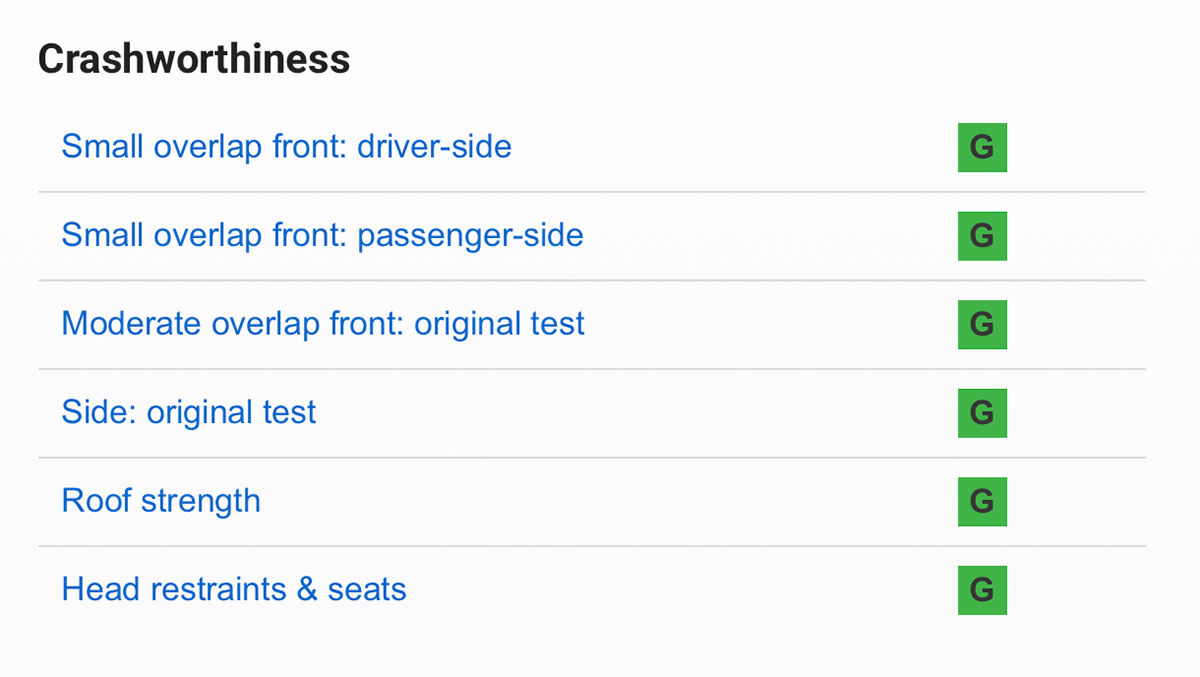Image resolution: width=1200 pixels, height=677 pixels.
Task: Select the Roof strength Good rating badge
Action: coord(982,501)
